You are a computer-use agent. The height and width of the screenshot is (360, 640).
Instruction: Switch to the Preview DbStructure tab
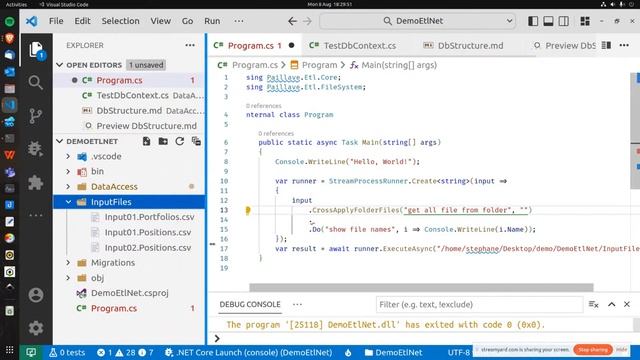click(565, 46)
